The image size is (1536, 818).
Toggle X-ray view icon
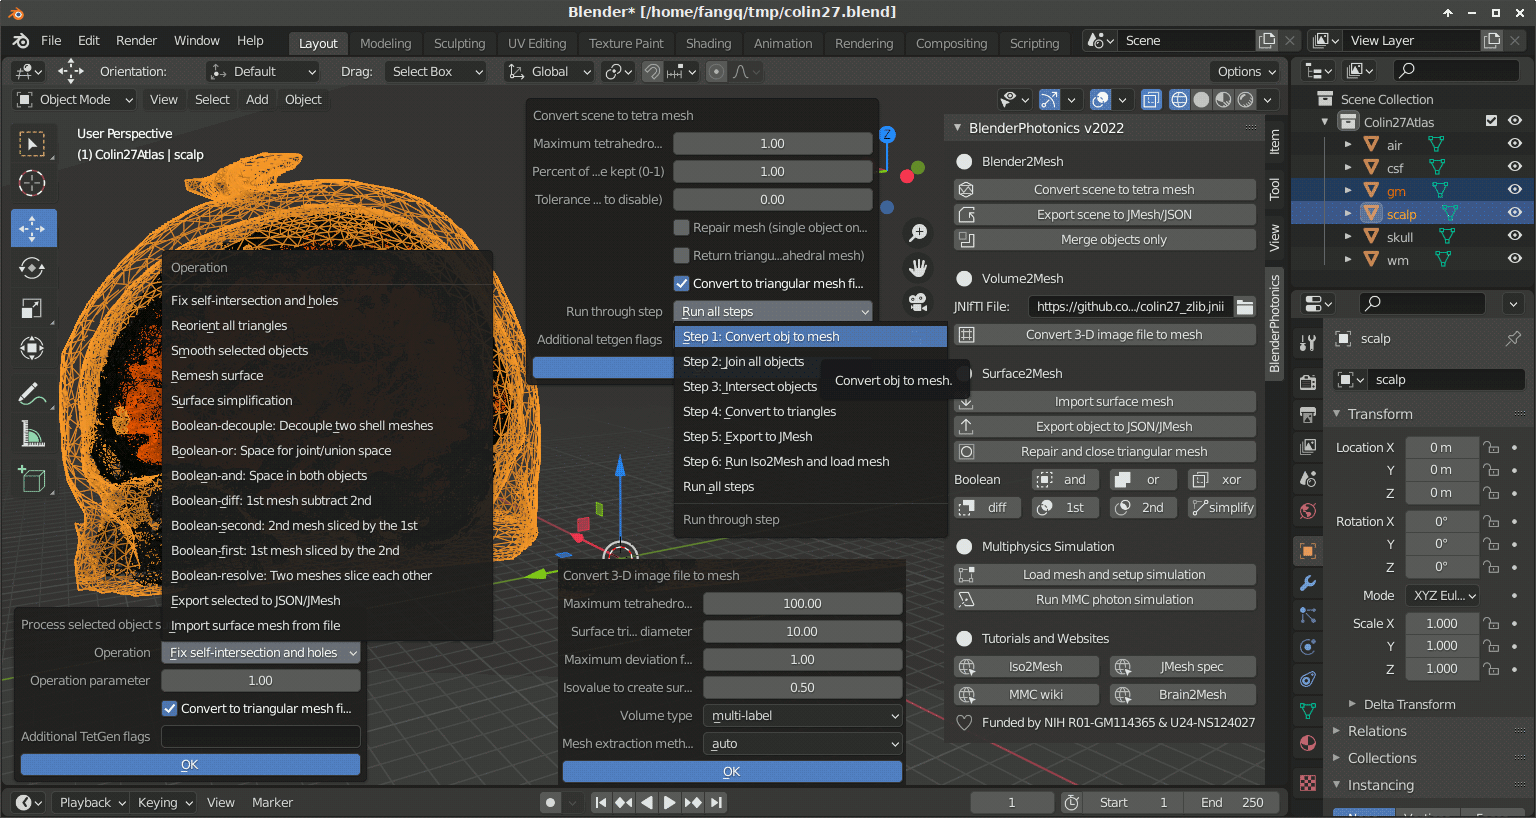[x=1151, y=99]
